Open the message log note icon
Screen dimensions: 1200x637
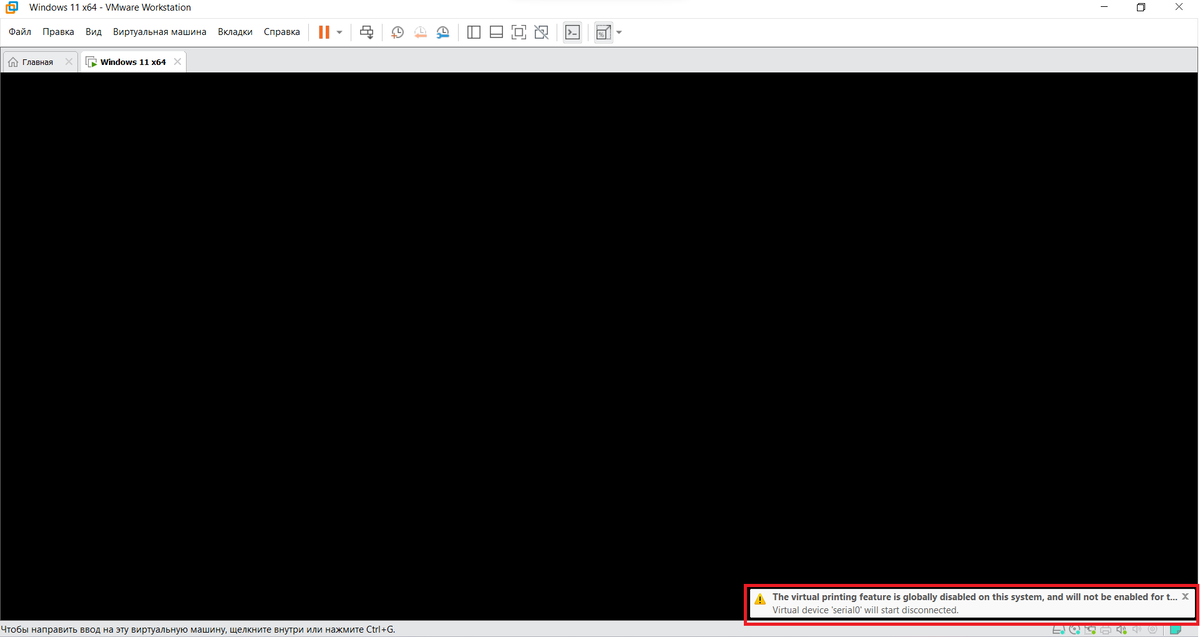1175,630
